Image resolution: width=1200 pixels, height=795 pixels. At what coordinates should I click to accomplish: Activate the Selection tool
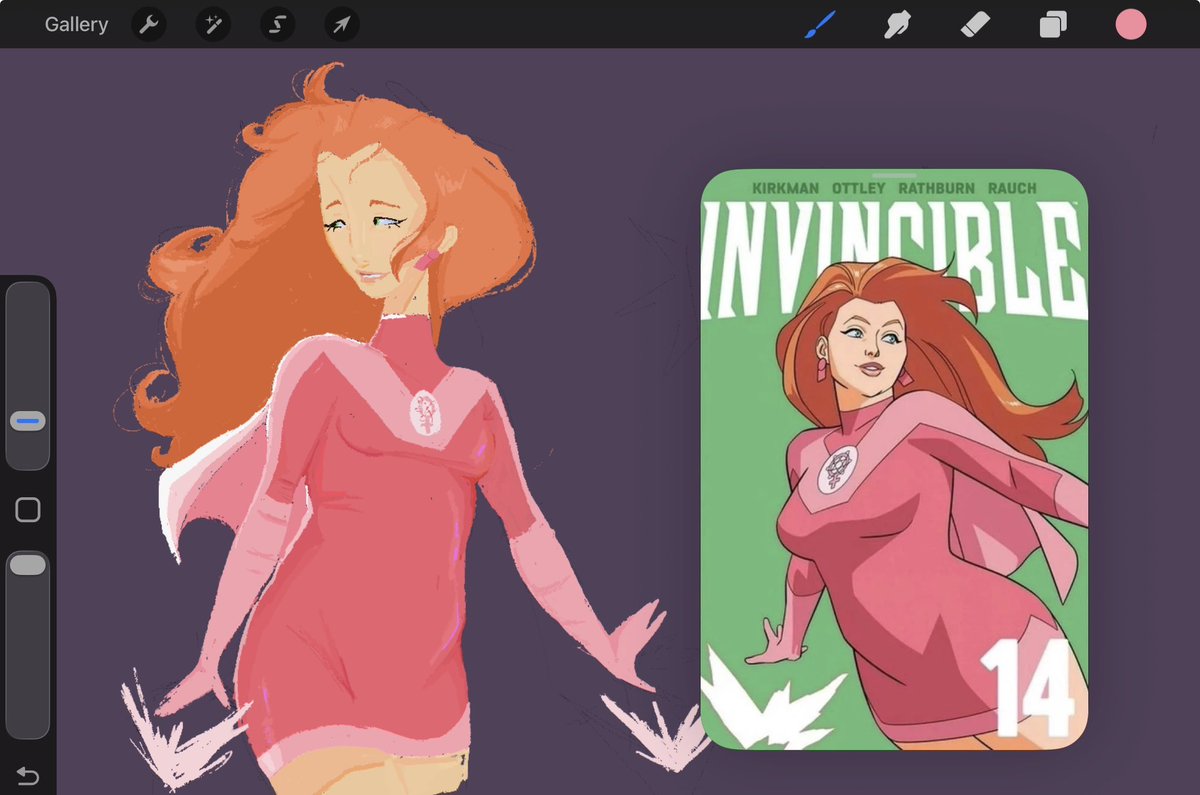[x=277, y=24]
